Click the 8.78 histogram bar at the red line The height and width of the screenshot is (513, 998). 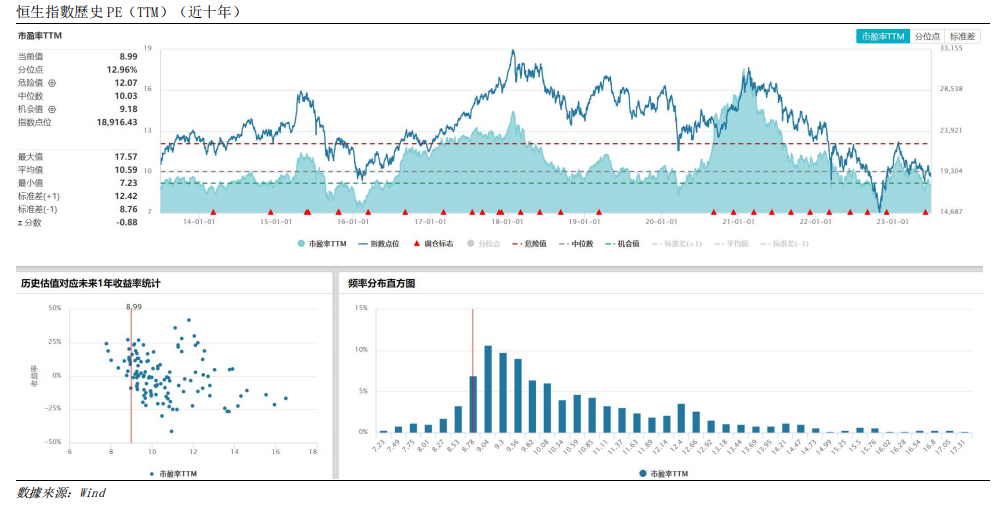coord(474,404)
